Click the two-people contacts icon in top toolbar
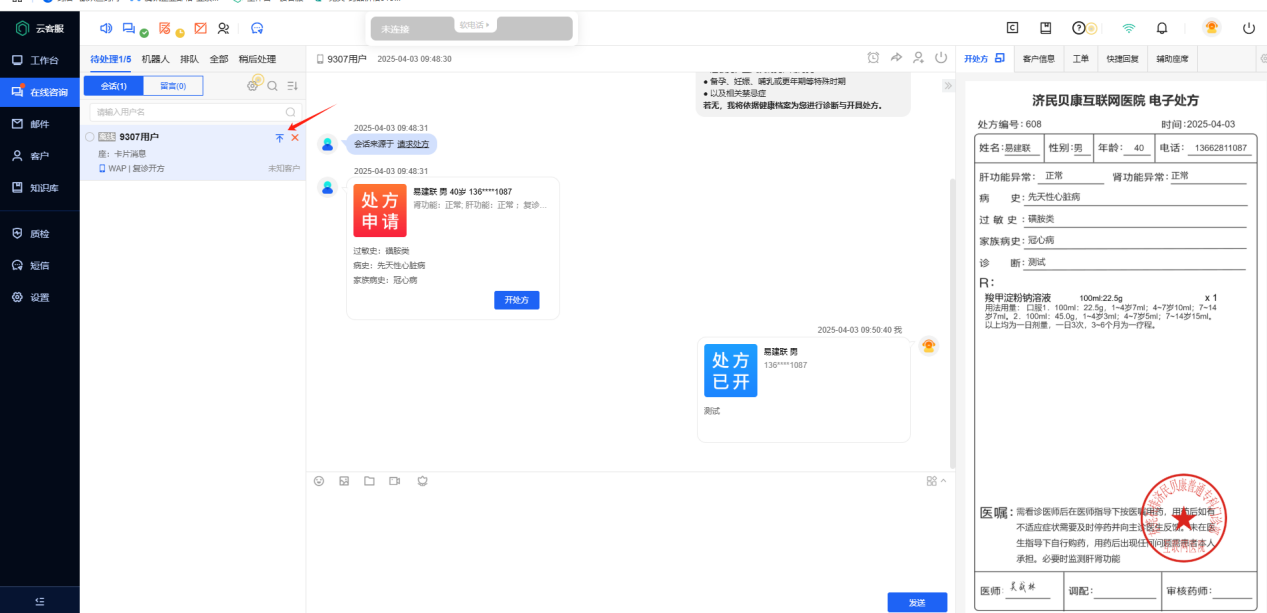 pyautogui.click(x=224, y=28)
